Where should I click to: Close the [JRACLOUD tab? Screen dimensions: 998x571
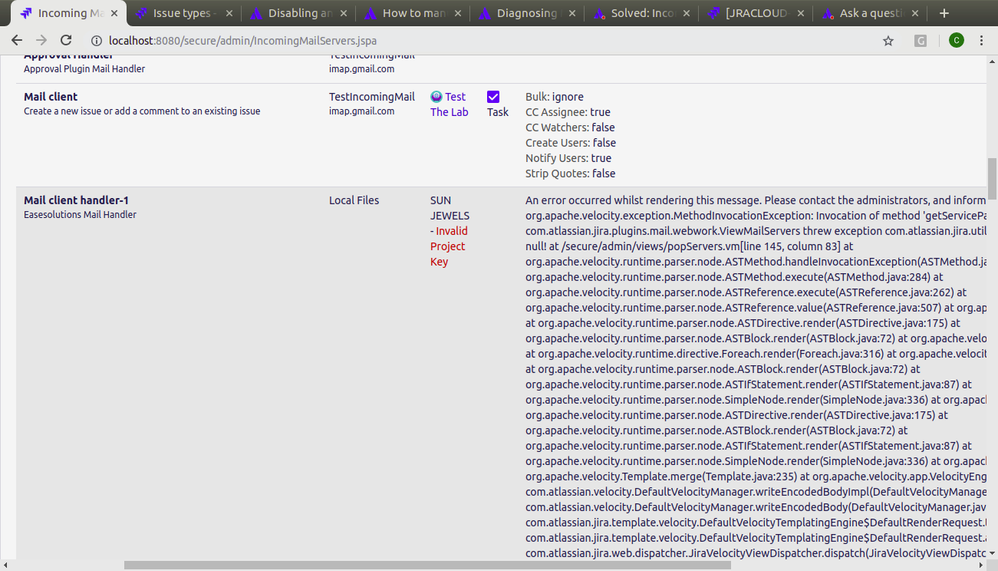pos(801,13)
